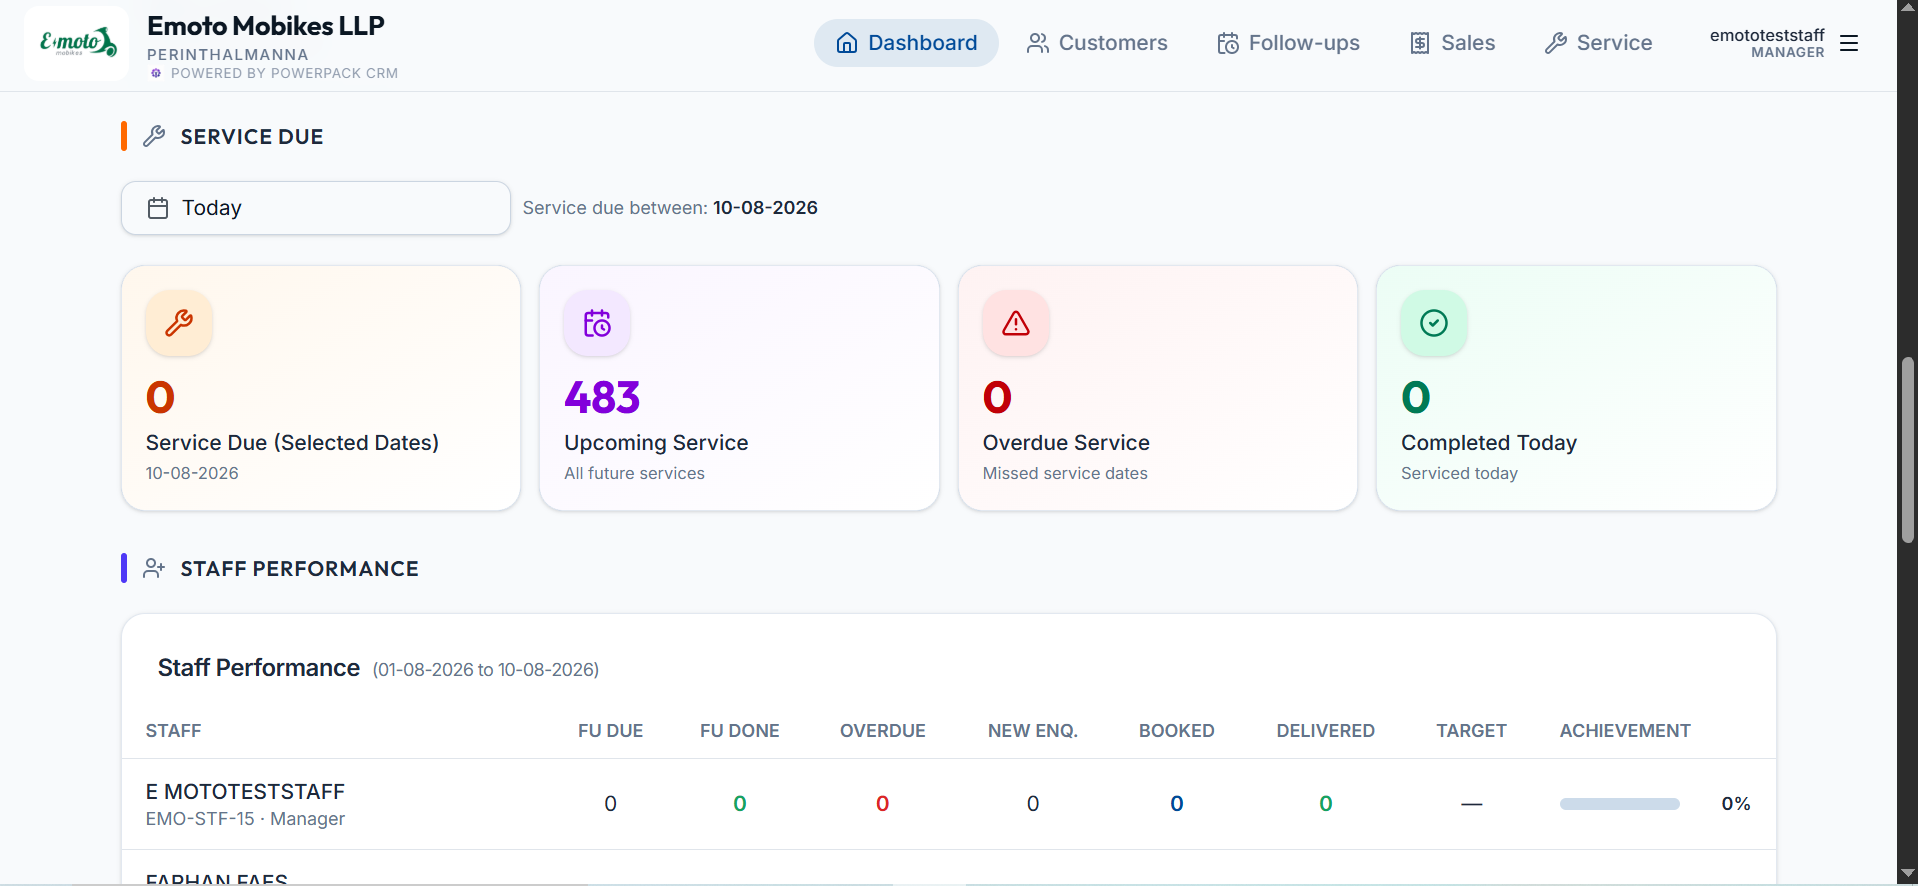Click the achievement progress bar for E MOTOTESTSTAFF
1918x886 pixels.
tap(1620, 804)
